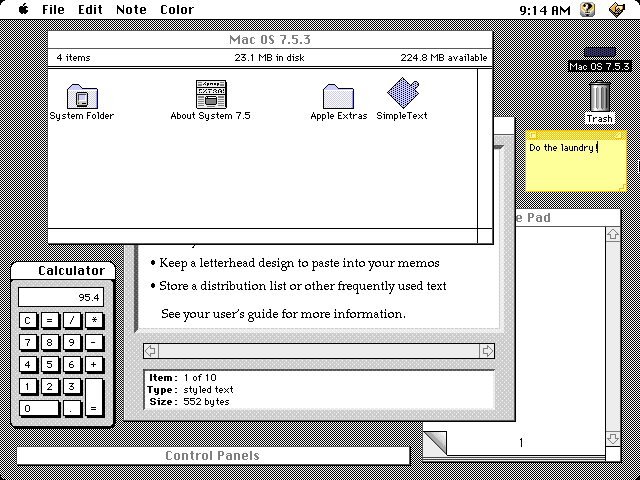Screen dimensions: 640x480
Task: Open the Note menu
Action: [x=131, y=9]
